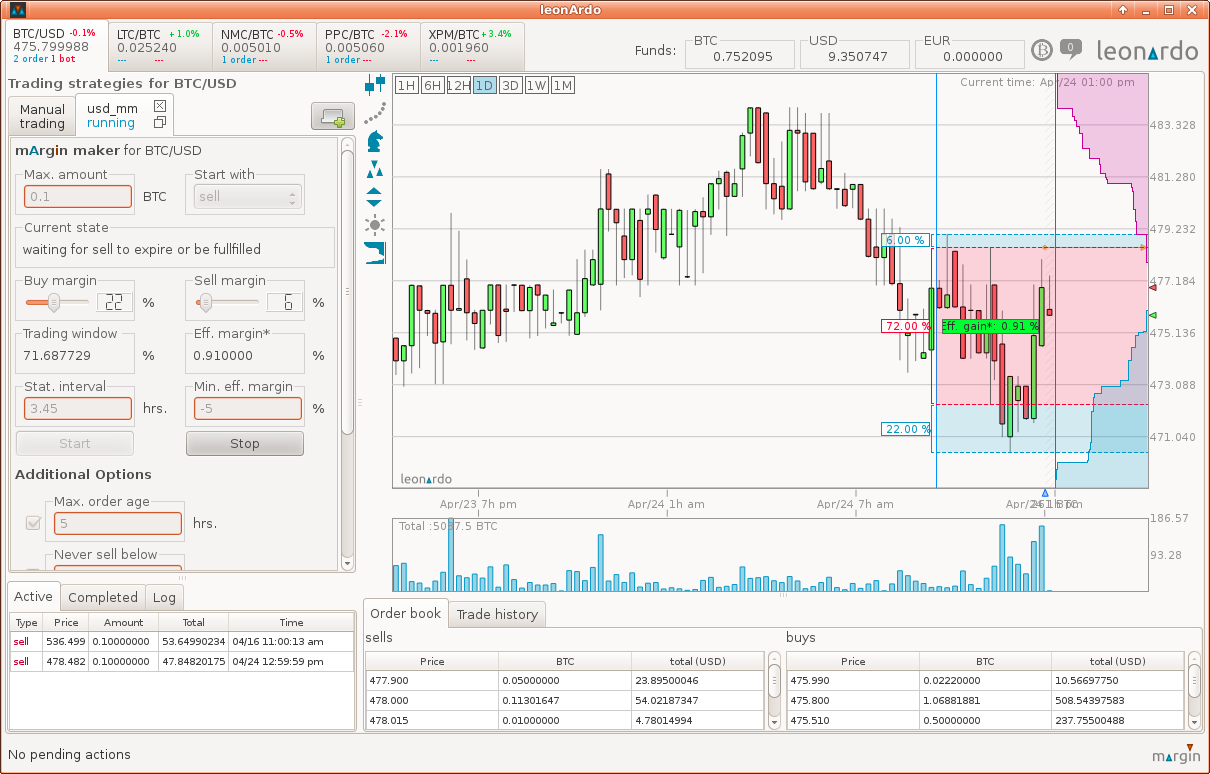This screenshot has height=774, width=1210.
Task: Show the Active orders tab
Action: tap(34, 596)
